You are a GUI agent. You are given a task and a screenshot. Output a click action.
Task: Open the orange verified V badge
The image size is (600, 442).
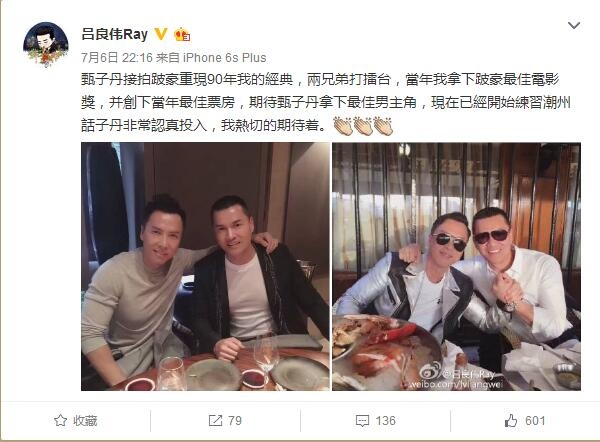161,34
